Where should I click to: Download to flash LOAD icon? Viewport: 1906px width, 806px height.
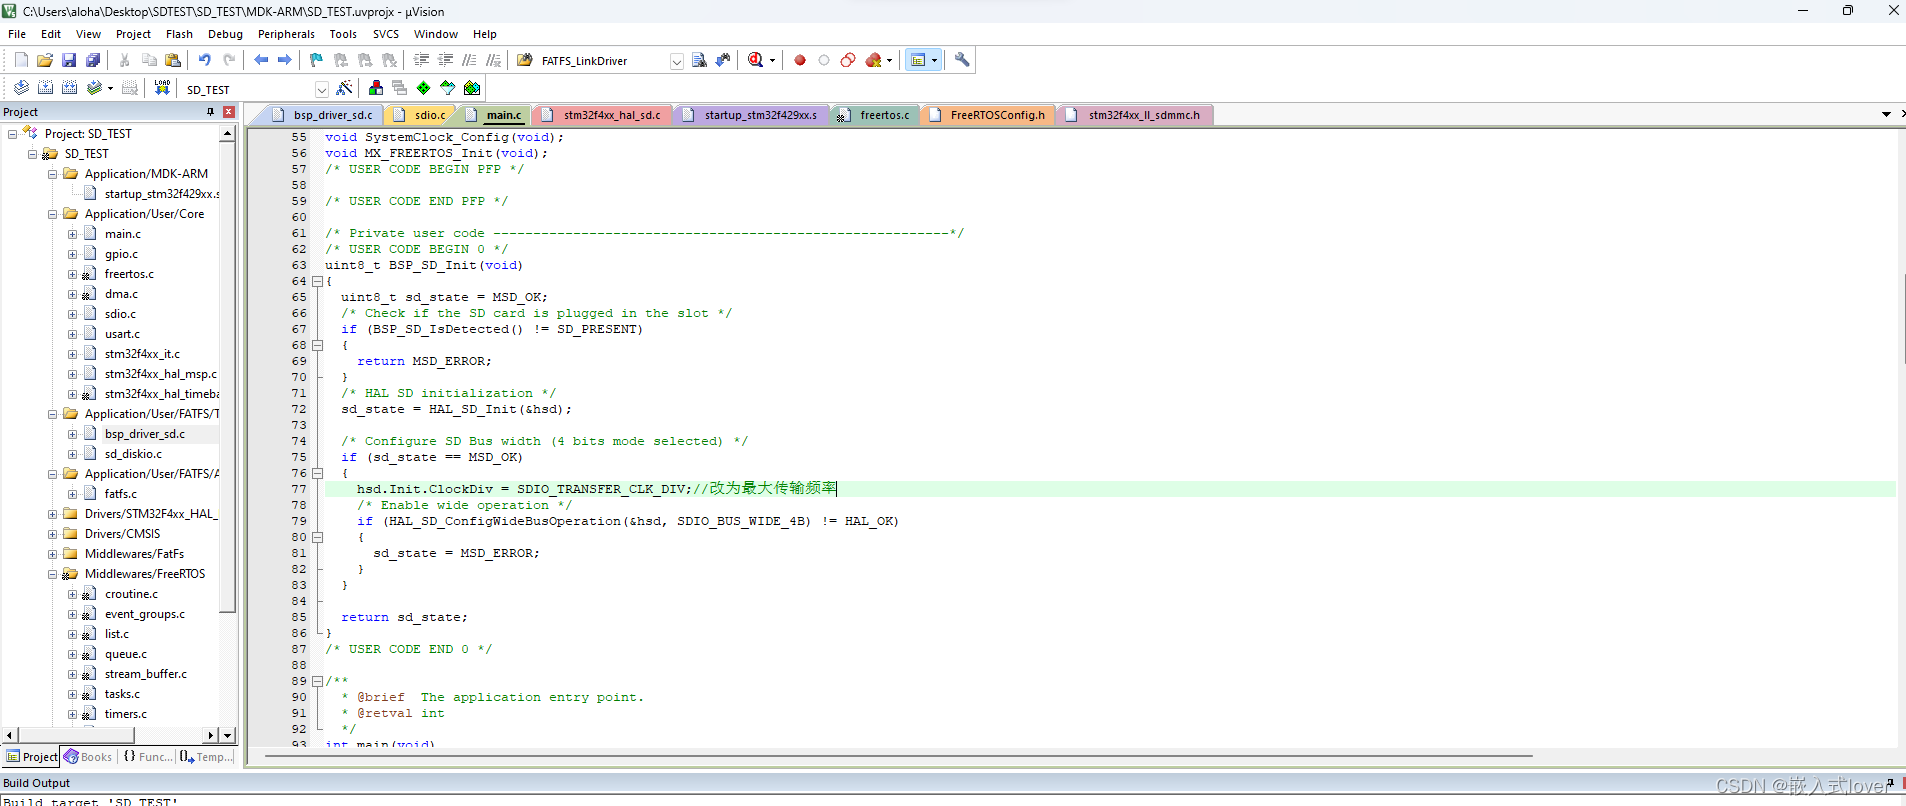point(162,88)
